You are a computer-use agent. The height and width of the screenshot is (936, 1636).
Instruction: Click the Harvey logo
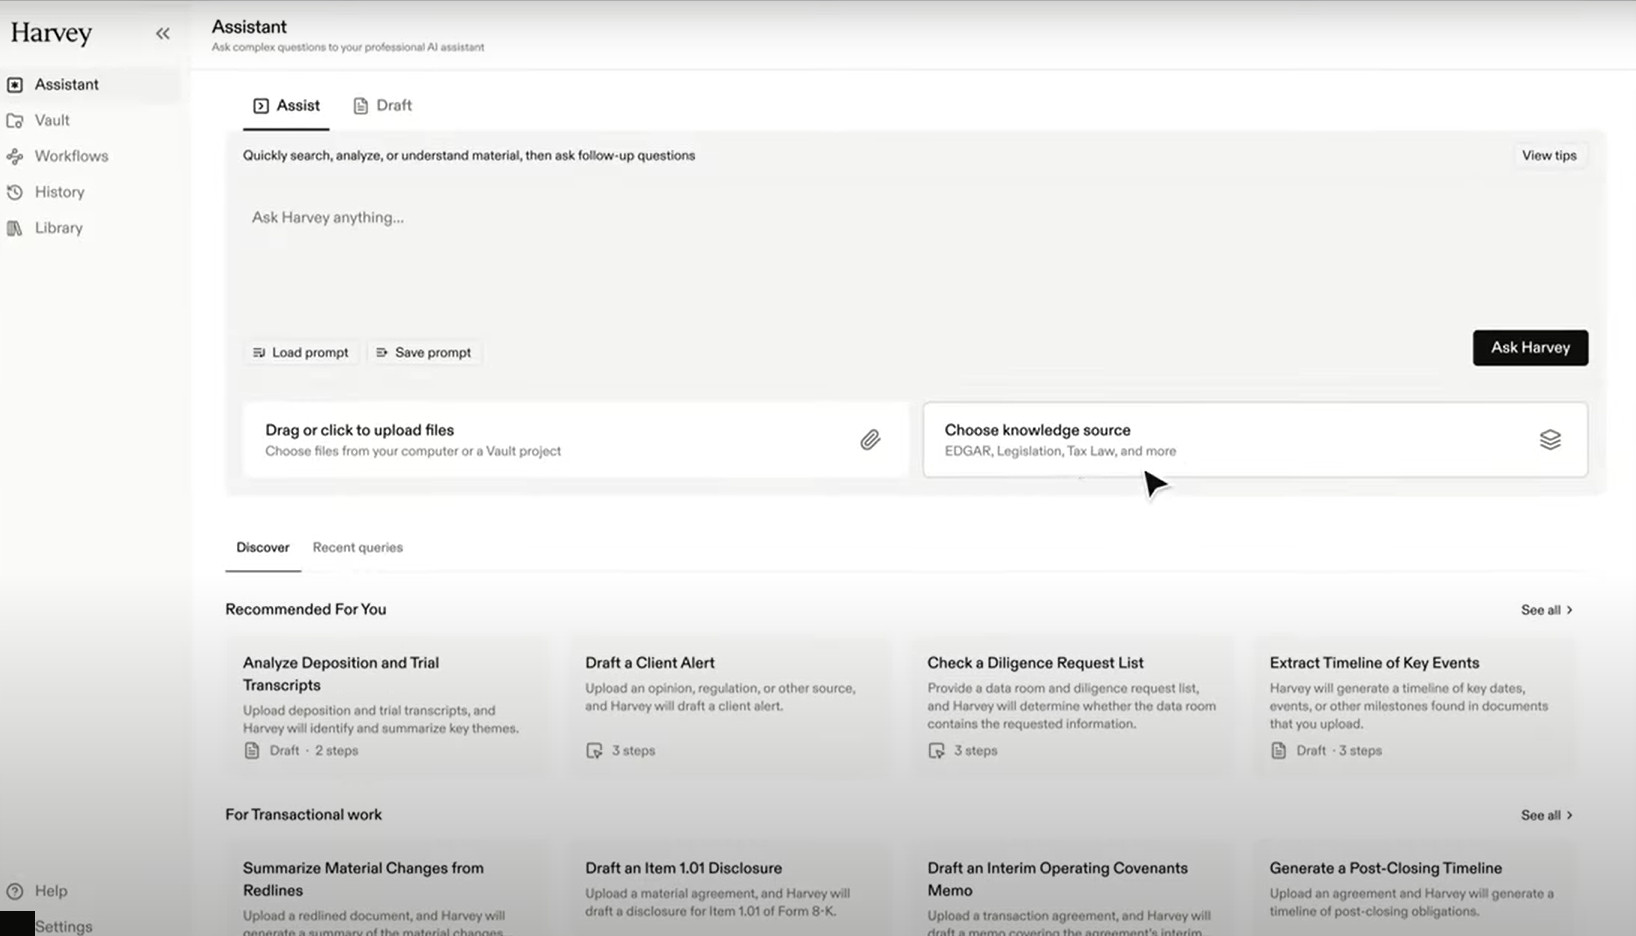[x=51, y=33]
